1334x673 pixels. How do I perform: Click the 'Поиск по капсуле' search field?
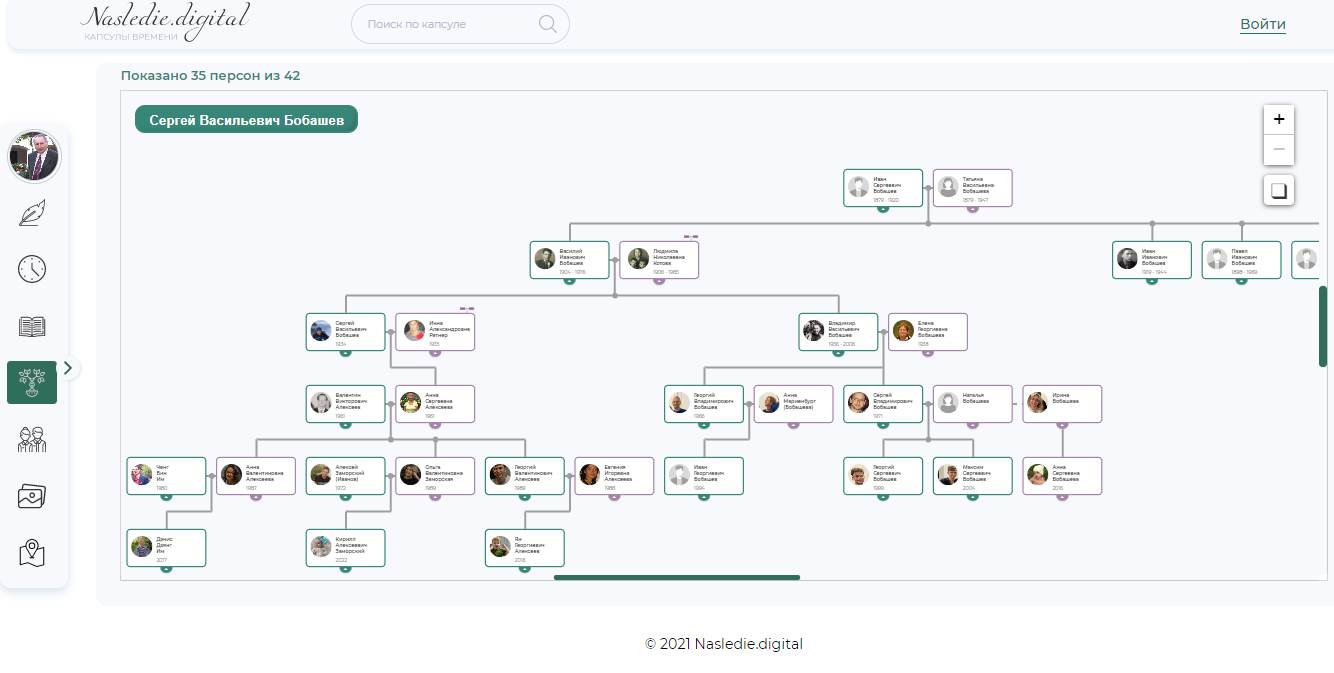click(x=445, y=24)
